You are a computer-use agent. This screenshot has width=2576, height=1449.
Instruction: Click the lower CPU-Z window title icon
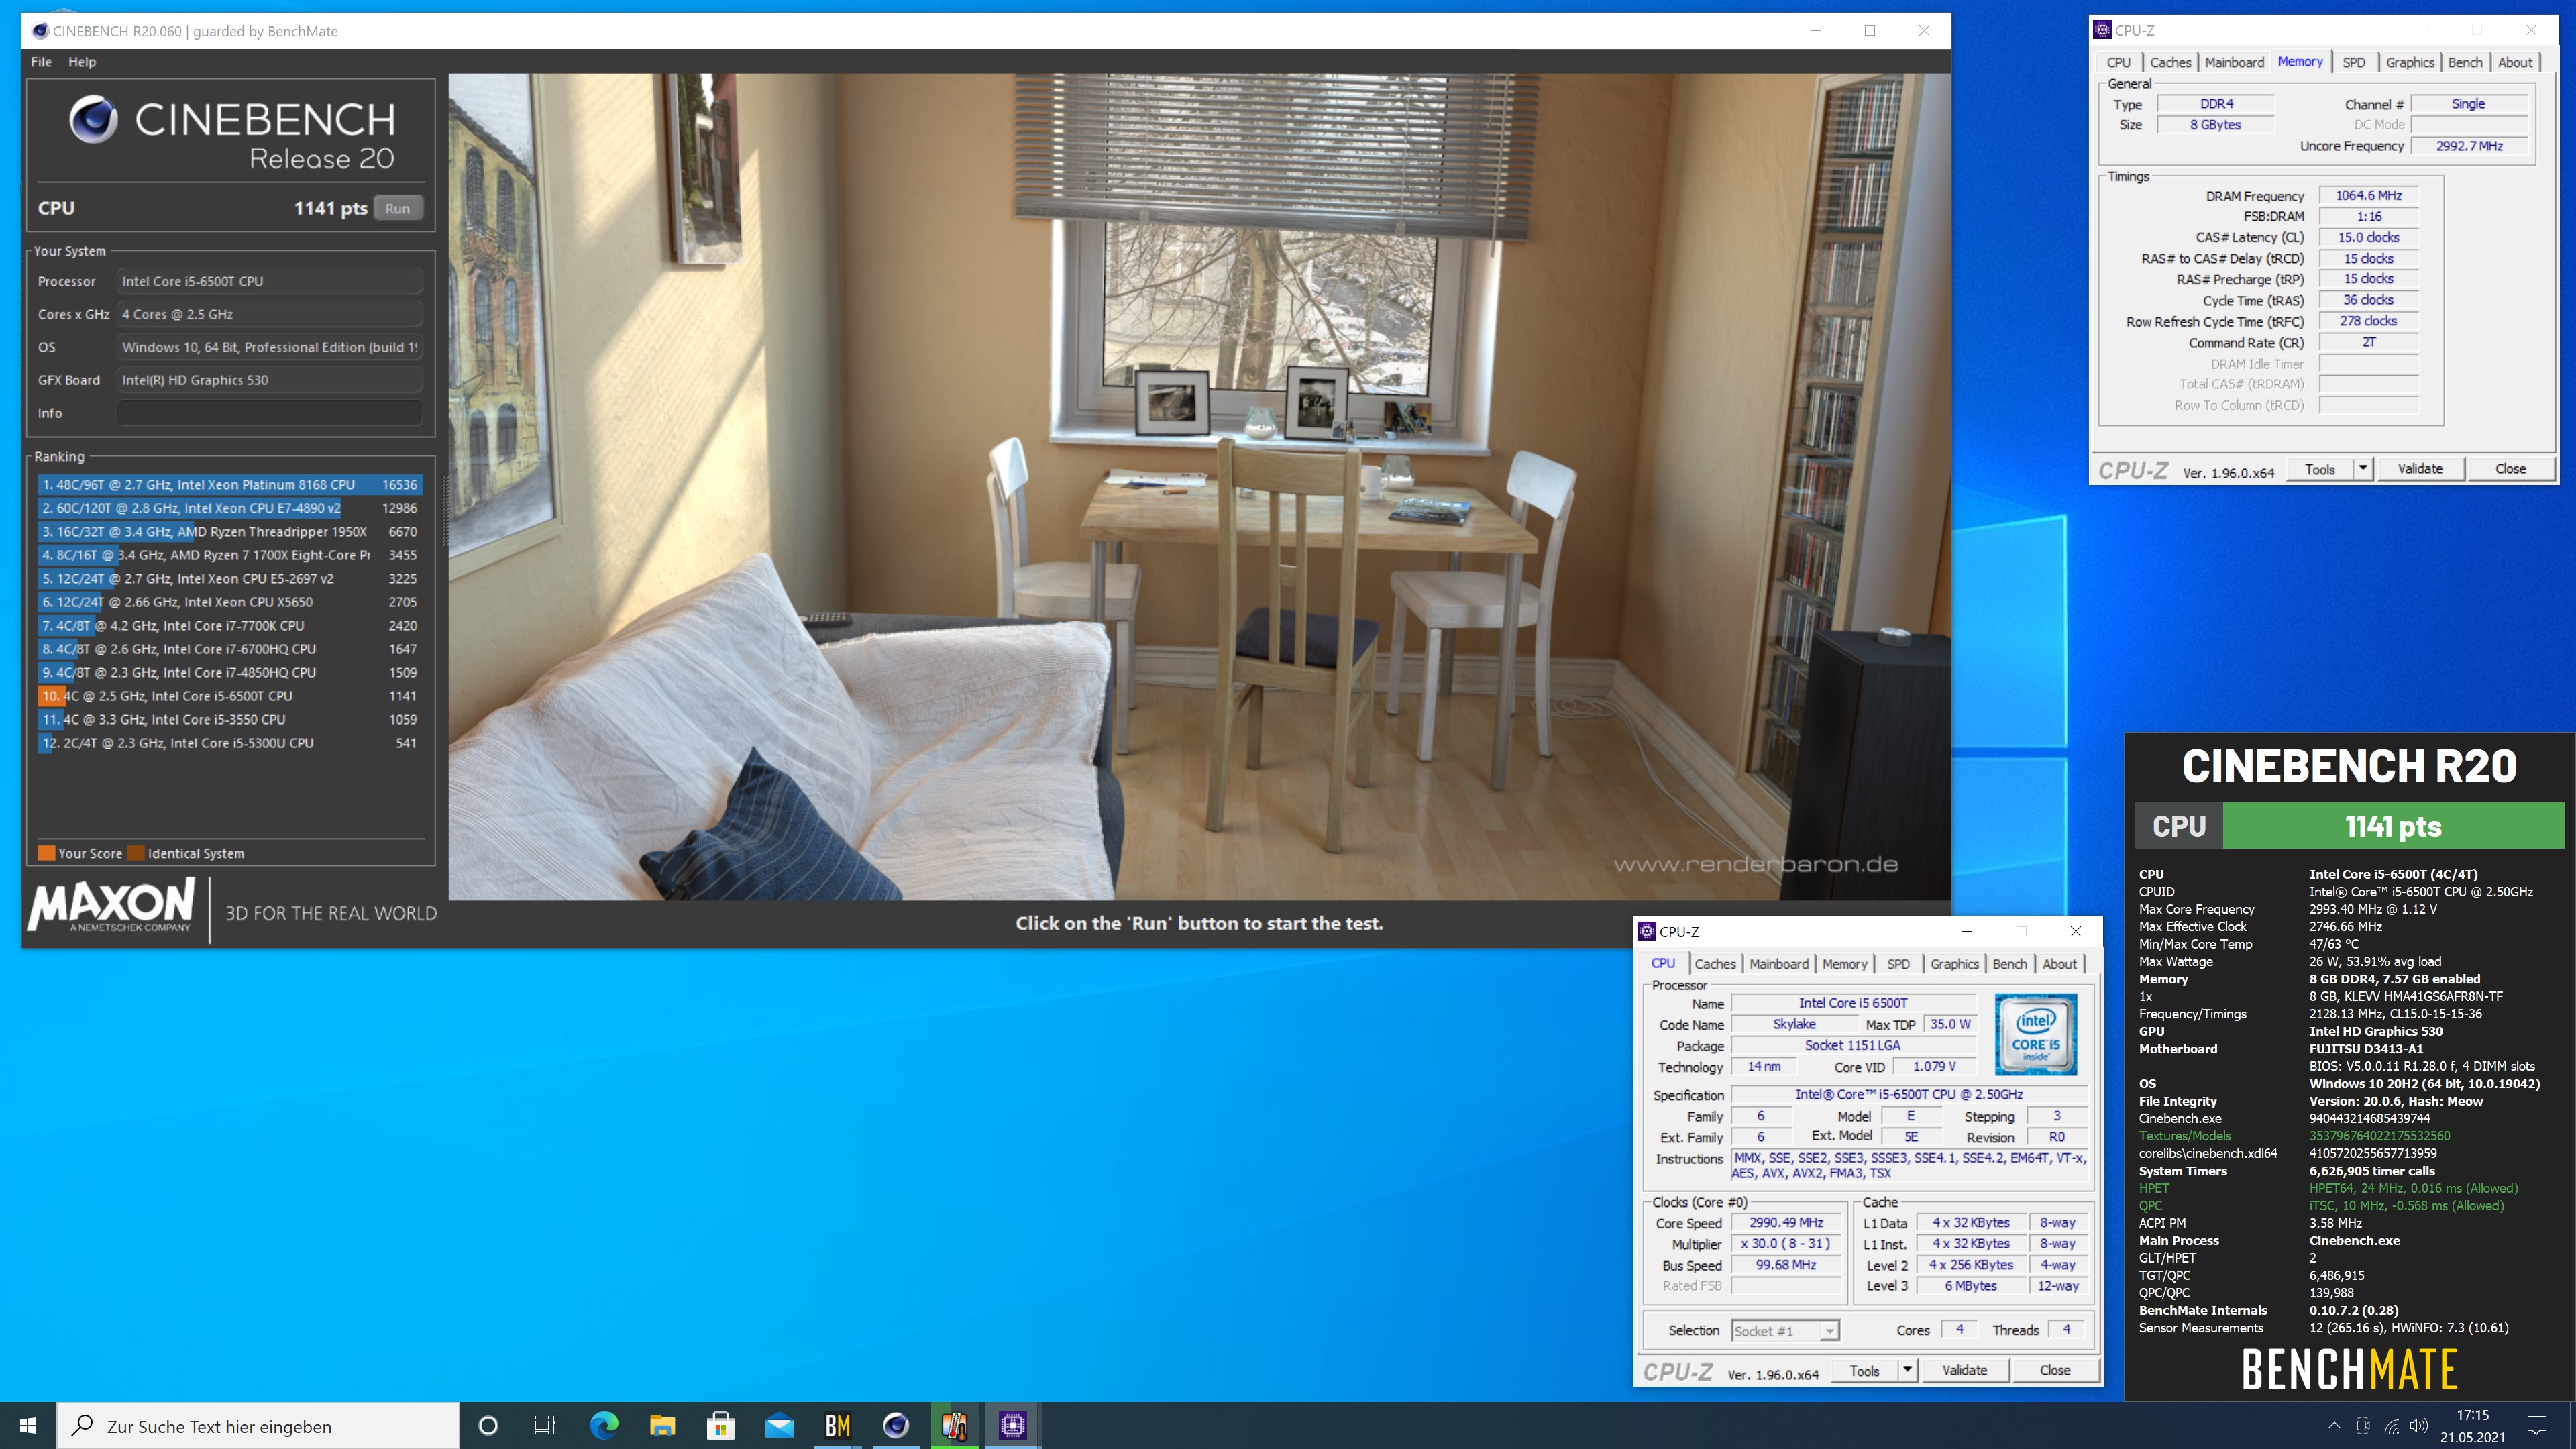[1647, 931]
